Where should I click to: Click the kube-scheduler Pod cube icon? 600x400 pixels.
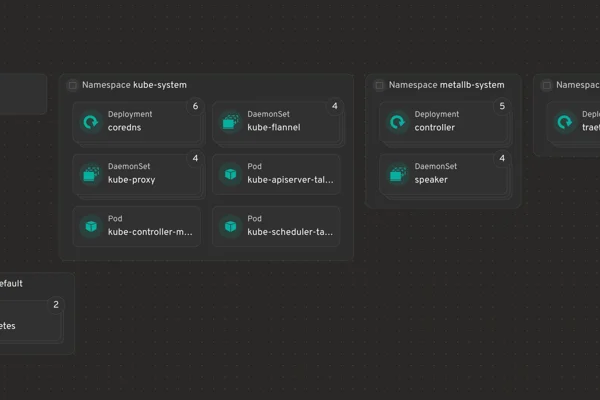coord(230,227)
